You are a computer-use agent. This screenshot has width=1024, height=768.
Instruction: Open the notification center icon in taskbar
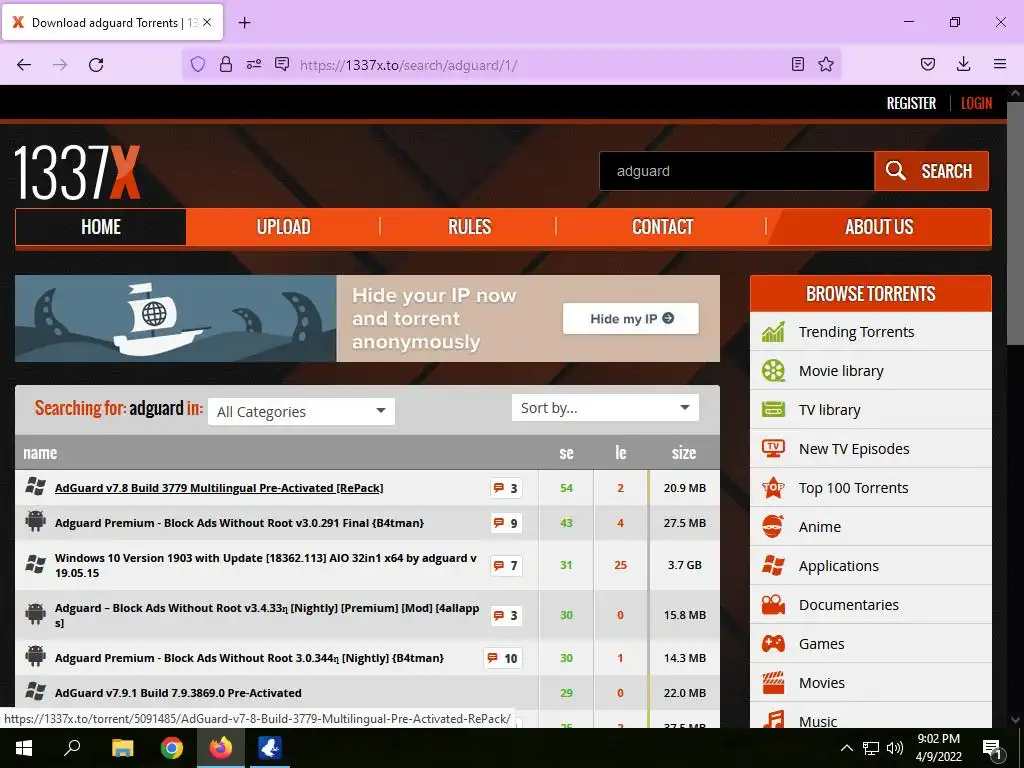coord(993,748)
